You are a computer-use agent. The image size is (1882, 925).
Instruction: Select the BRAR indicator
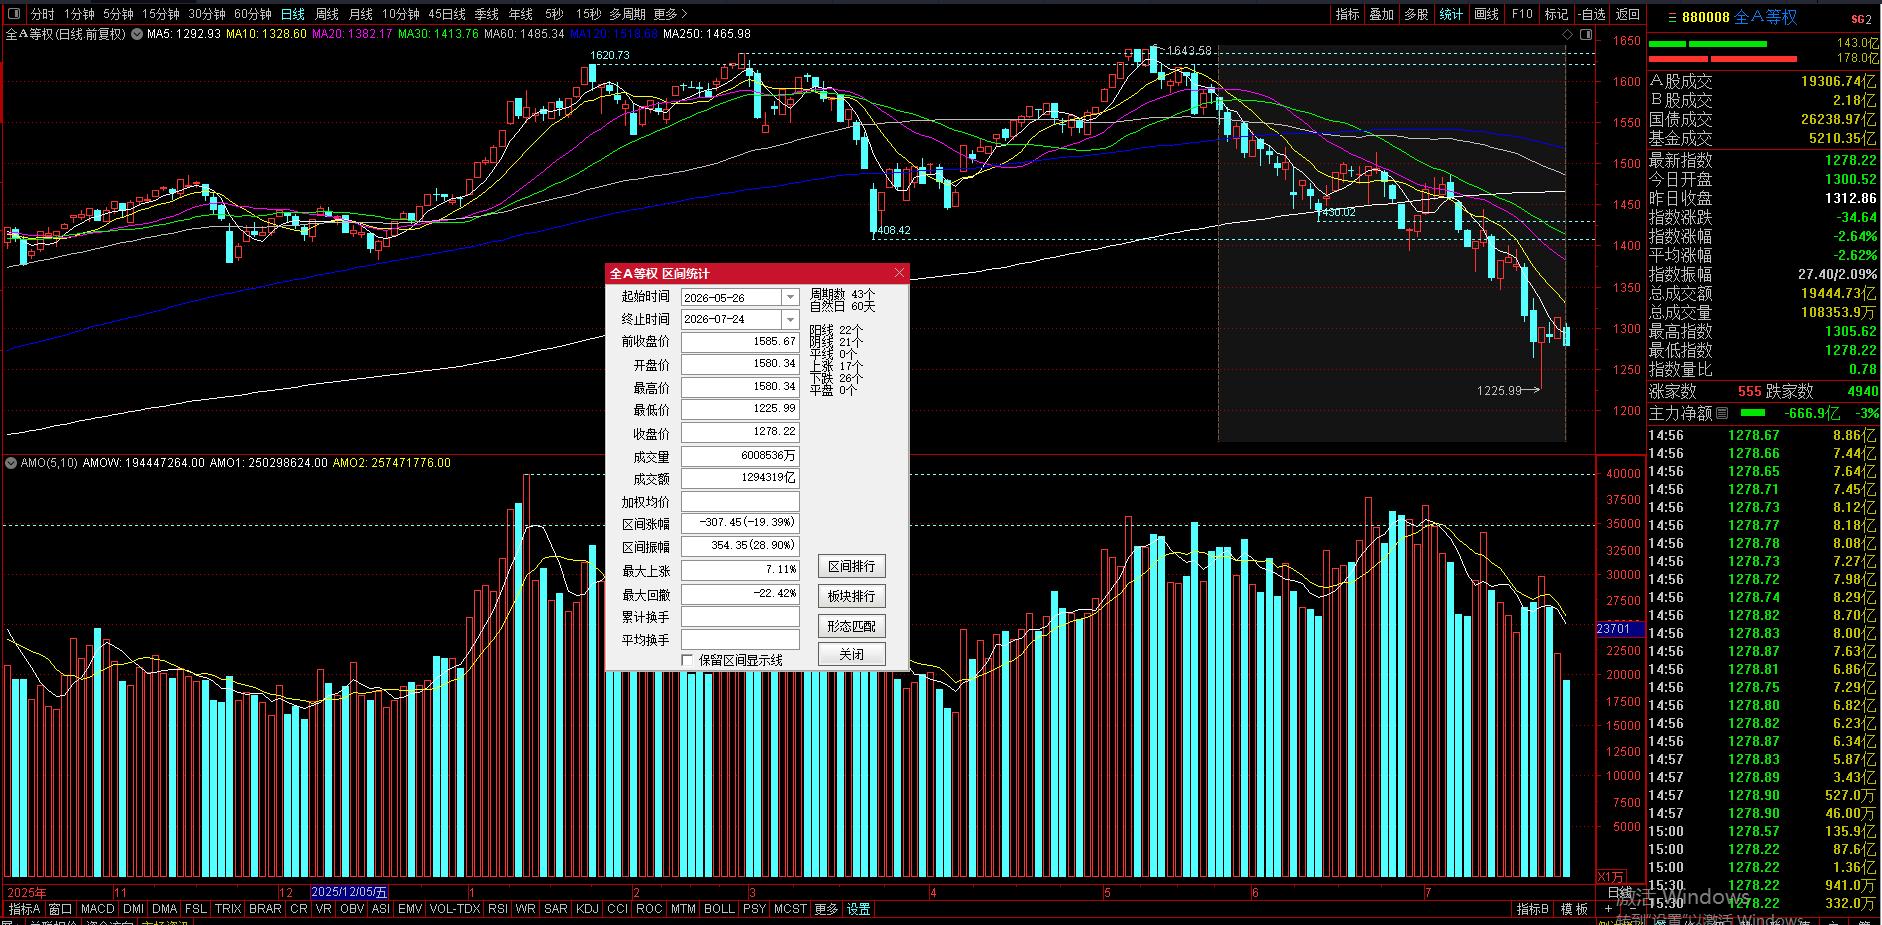265,909
